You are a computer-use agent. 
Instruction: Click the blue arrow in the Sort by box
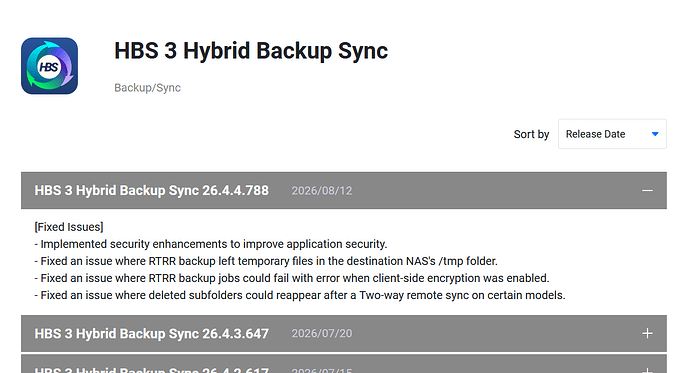(655, 134)
